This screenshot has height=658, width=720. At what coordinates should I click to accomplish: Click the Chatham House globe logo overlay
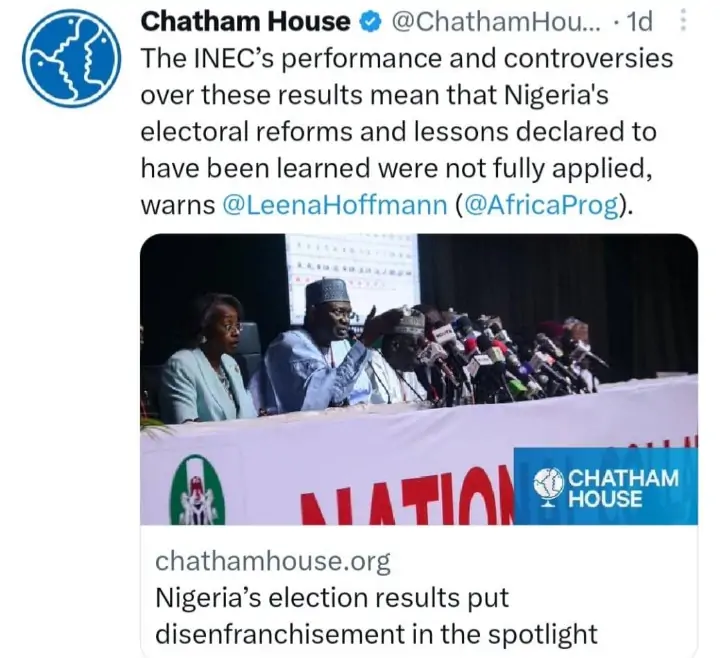[x=548, y=485]
